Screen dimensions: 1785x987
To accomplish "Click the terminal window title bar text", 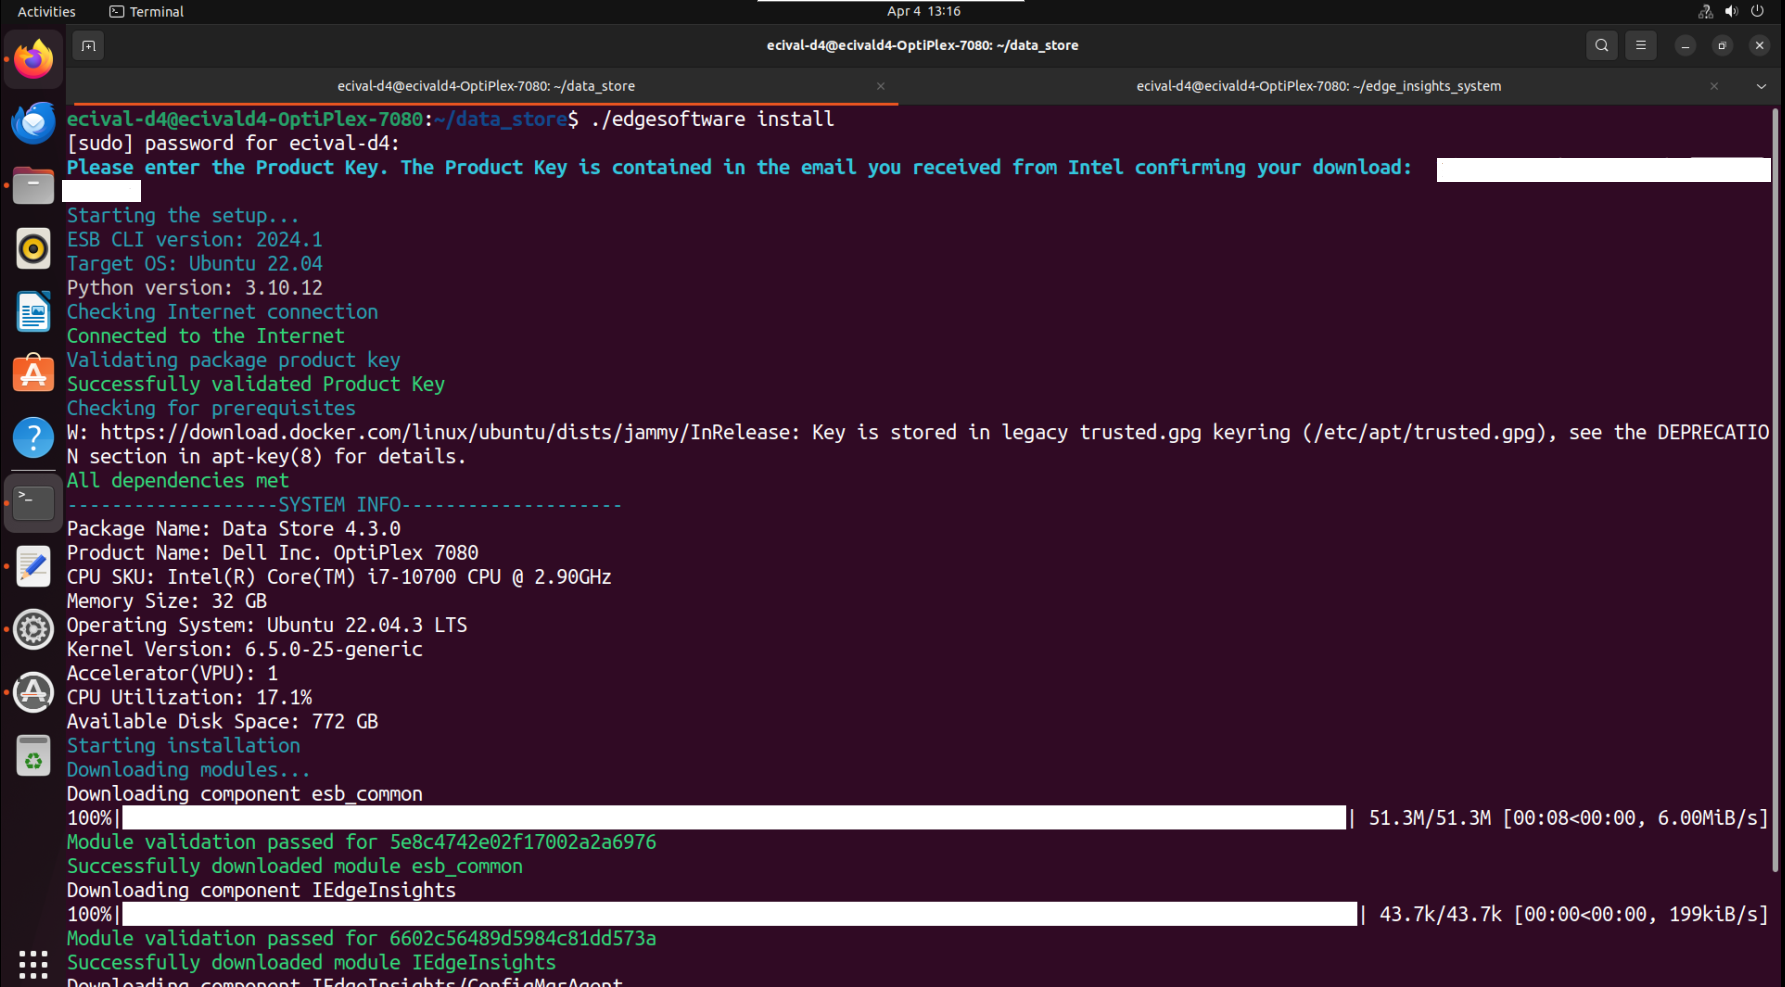I will (x=922, y=45).
